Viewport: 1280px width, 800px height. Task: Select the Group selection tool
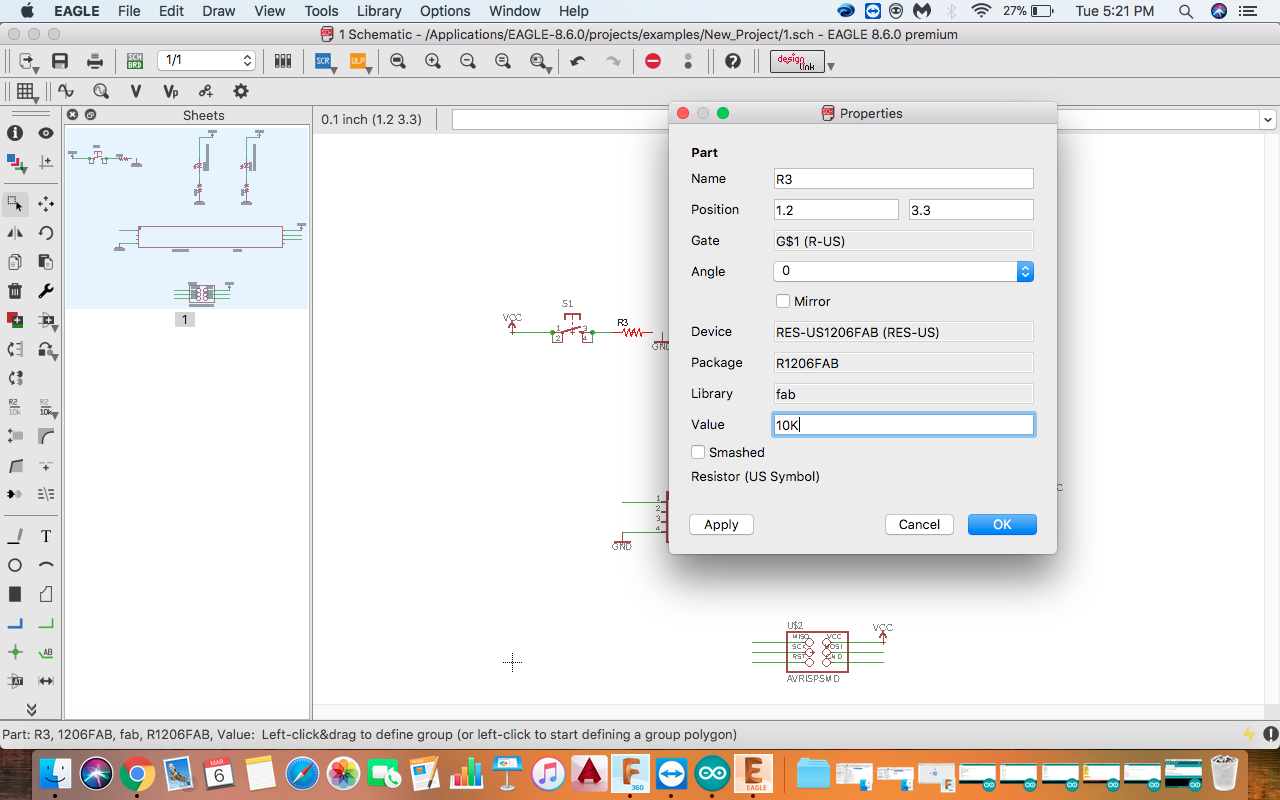(15, 204)
